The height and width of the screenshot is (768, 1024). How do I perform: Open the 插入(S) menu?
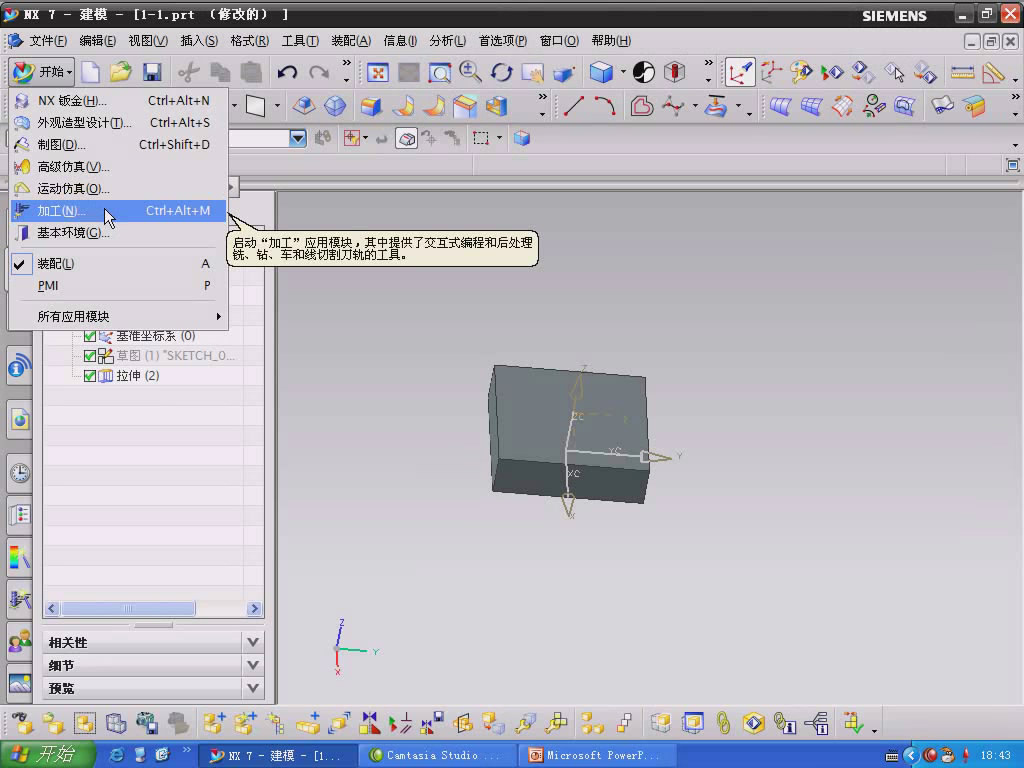pyautogui.click(x=199, y=41)
